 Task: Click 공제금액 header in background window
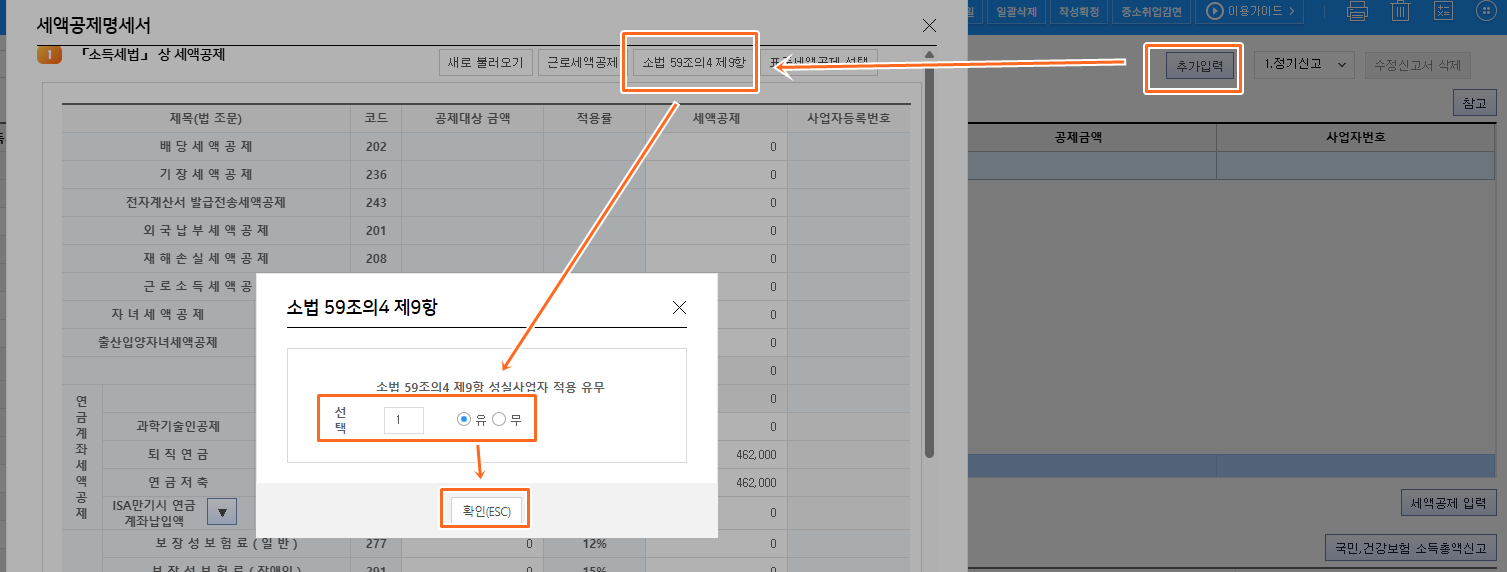click(x=1092, y=137)
